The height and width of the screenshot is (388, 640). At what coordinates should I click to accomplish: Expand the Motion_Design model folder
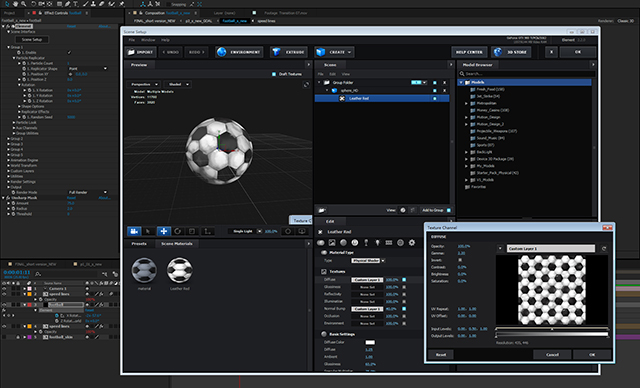[467, 118]
